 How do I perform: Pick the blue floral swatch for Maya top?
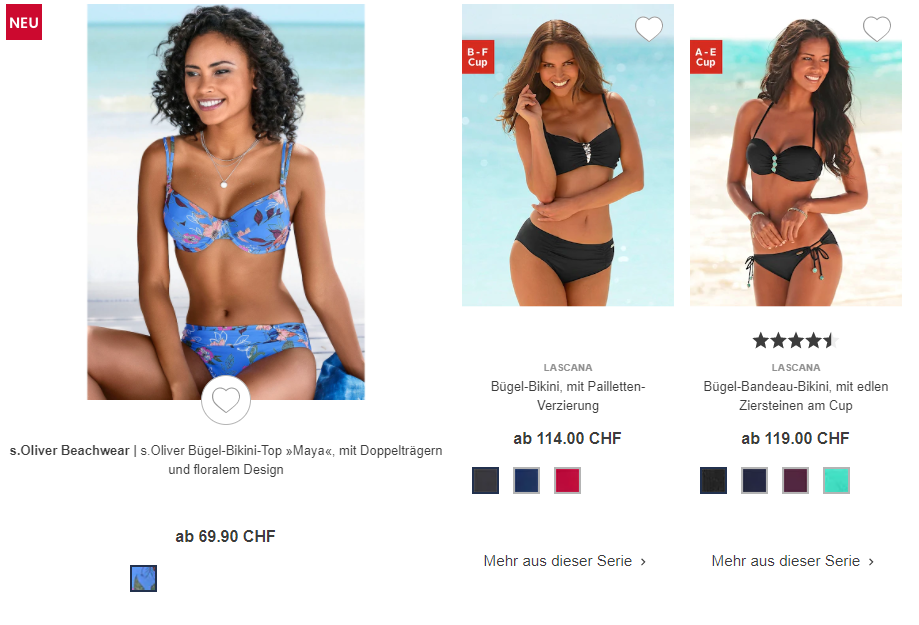click(x=144, y=578)
